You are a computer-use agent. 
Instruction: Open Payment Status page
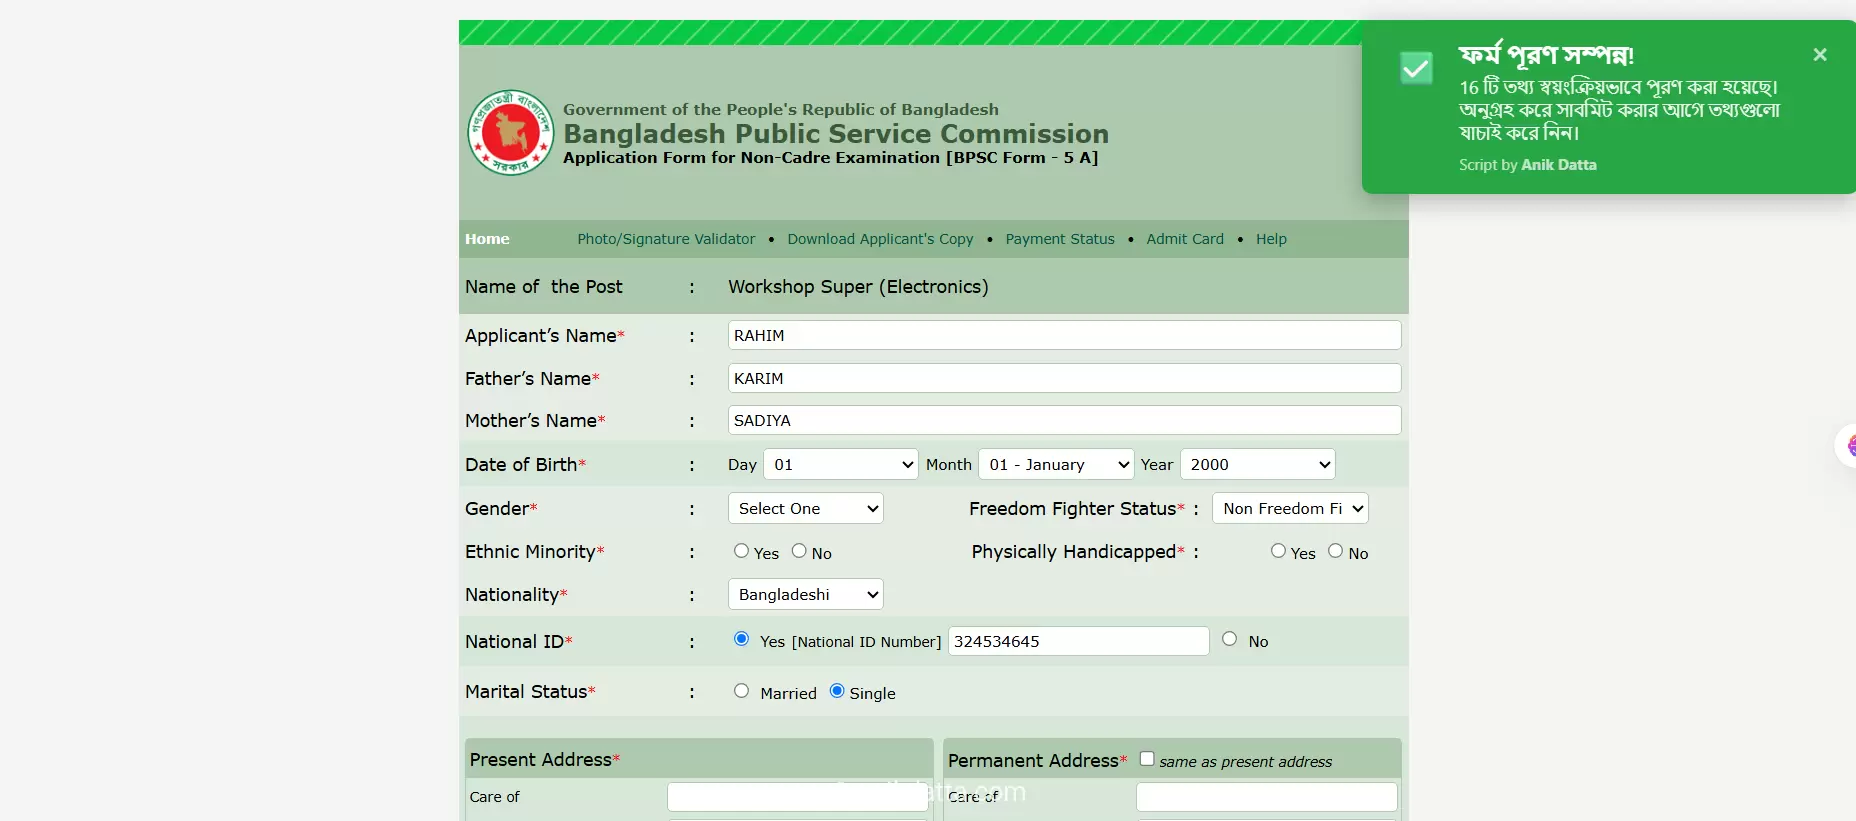coord(1060,239)
